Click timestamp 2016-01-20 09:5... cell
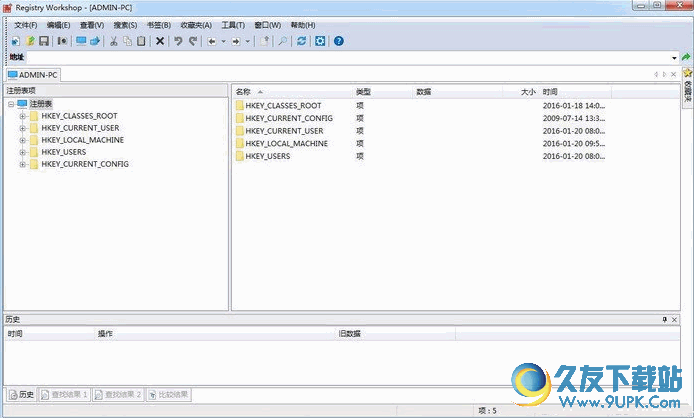694x418 pixels. [x=574, y=144]
